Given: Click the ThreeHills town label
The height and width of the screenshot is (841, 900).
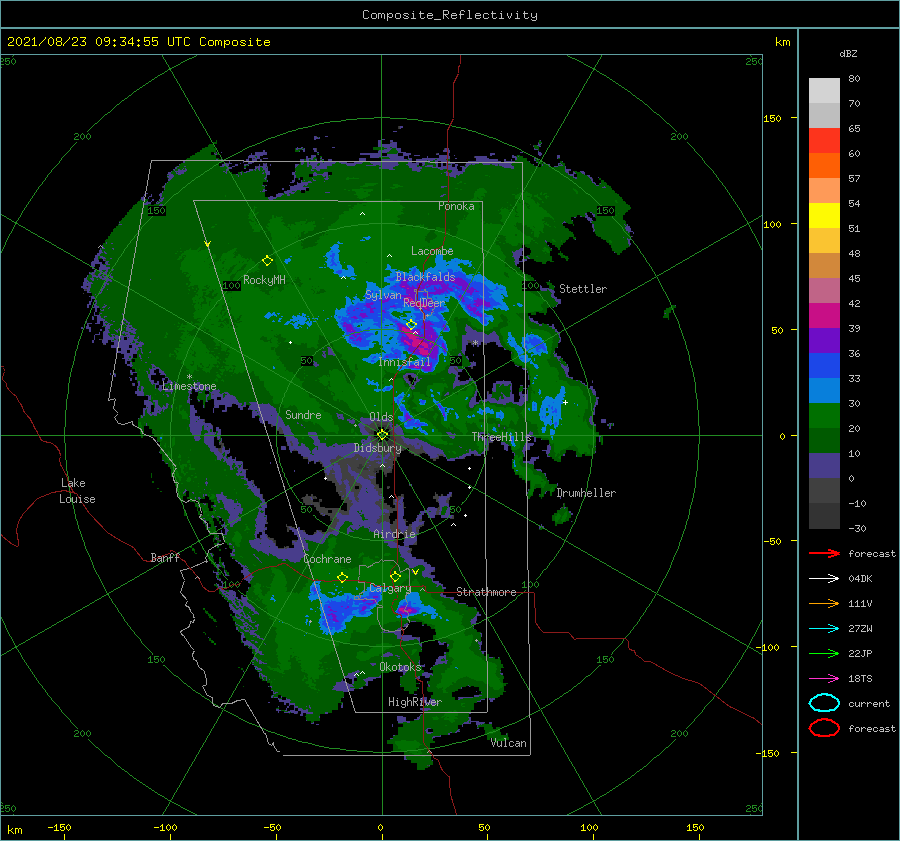Looking at the screenshot, I should pos(502,437).
